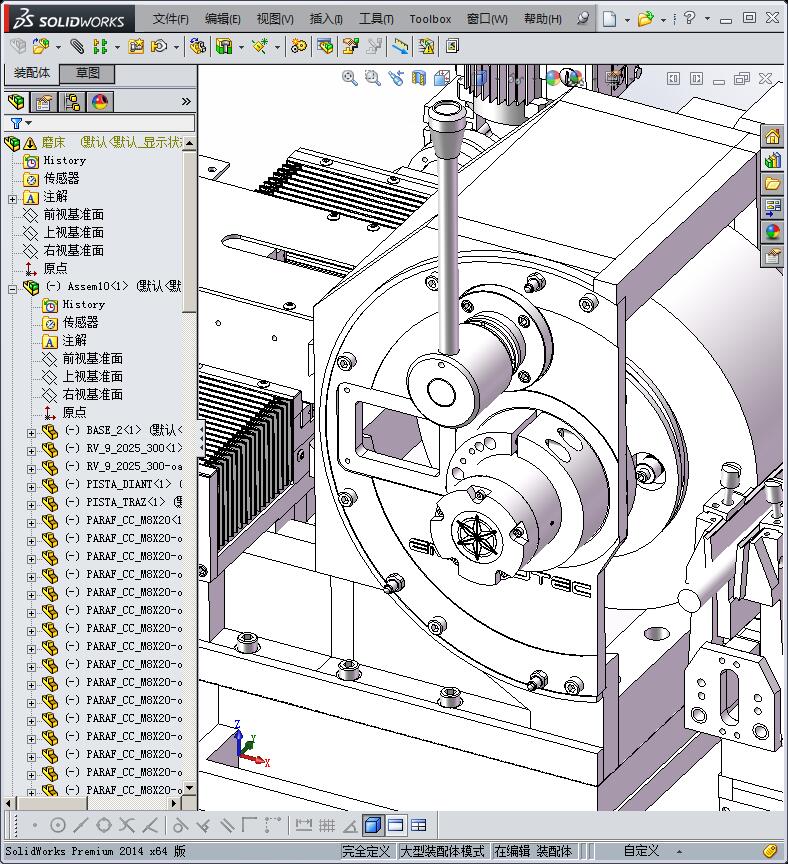This screenshot has width=788, height=864.
Task: Expand the PARAF_CC_M8X20<1> component node
Action: (31, 523)
